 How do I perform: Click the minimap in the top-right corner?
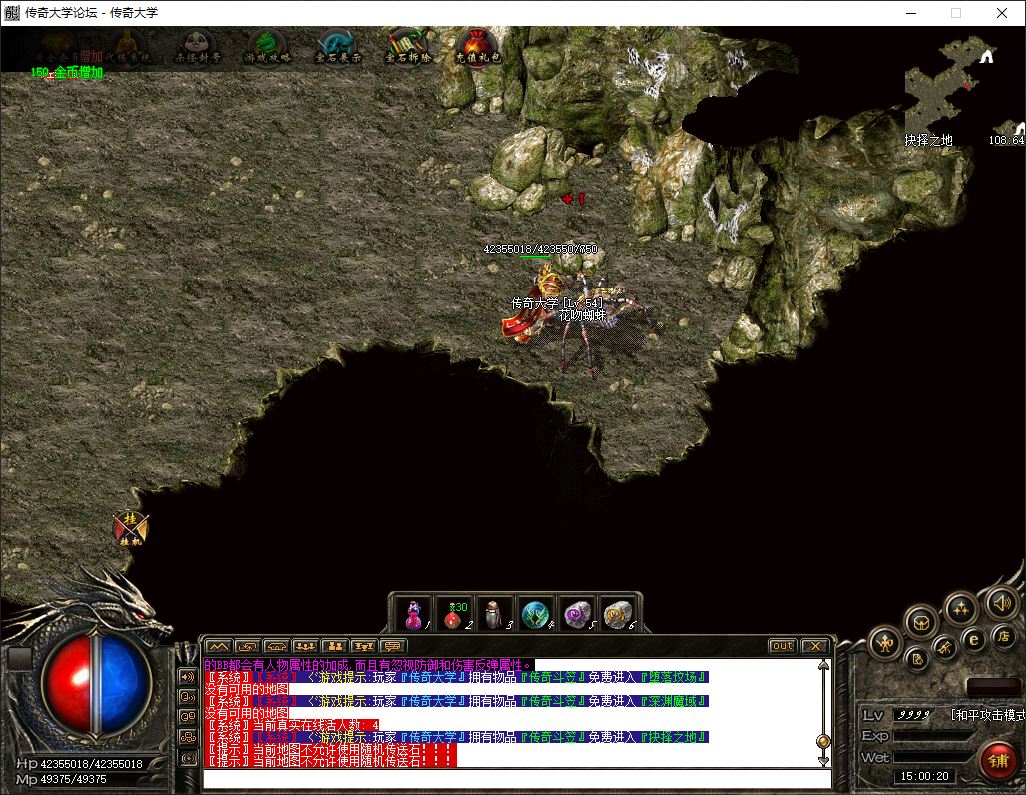coord(962,85)
